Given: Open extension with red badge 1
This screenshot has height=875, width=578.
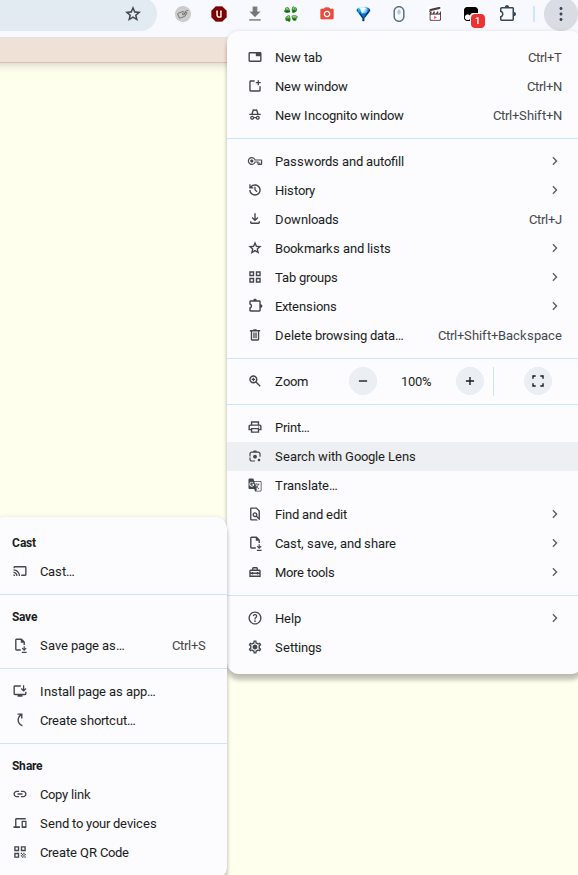Looking at the screenshot, I should pyautogui.click(x=473, y=15).
